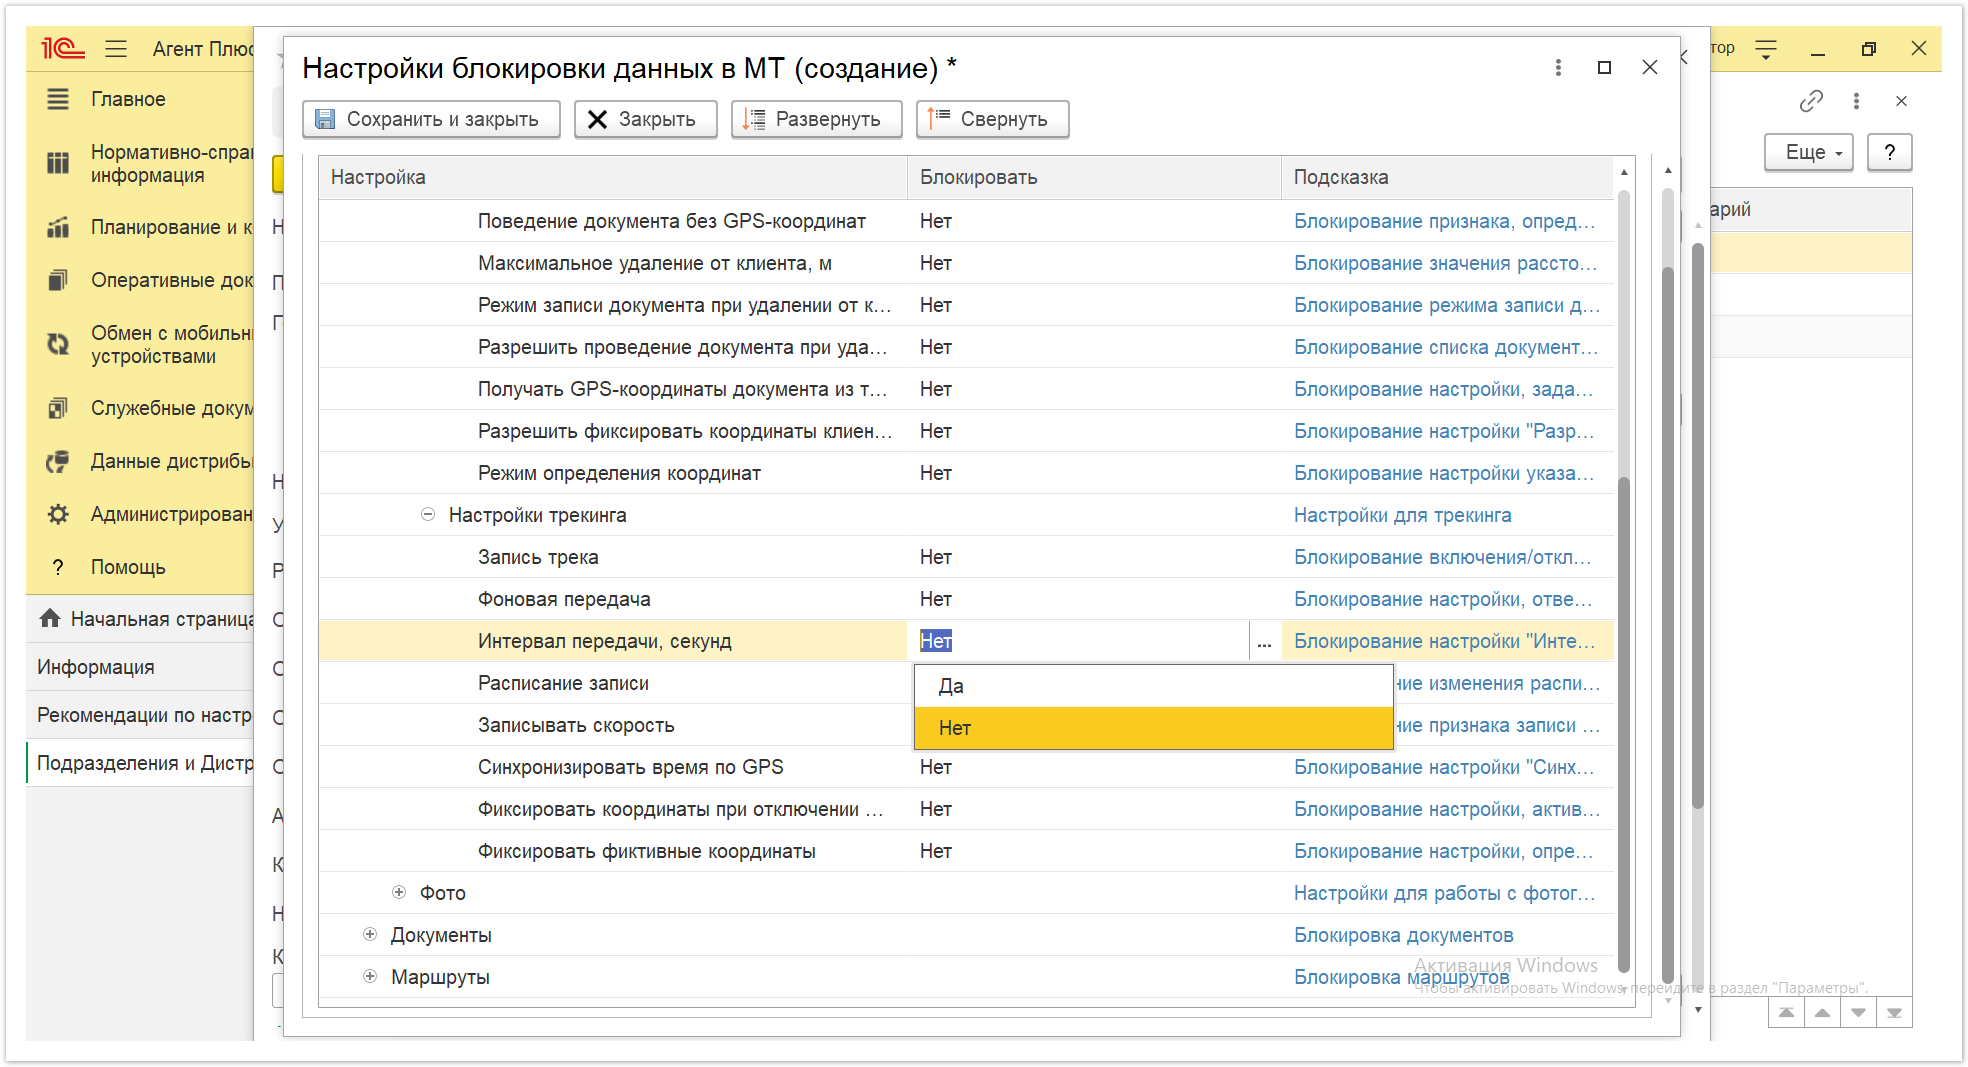Click the Администрирование gear icon

58,514
